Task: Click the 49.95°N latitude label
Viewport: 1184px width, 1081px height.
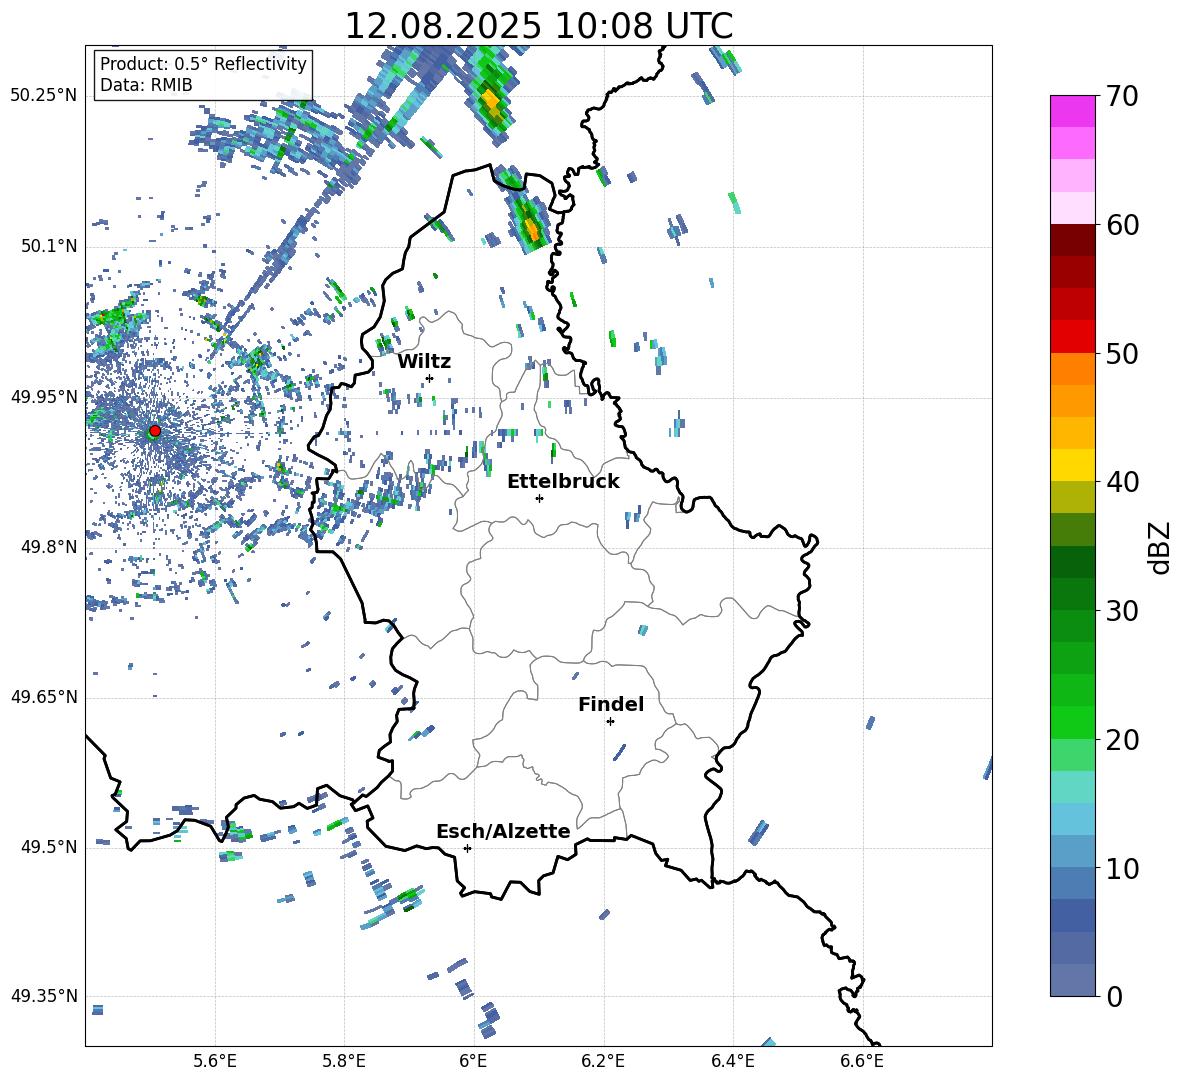Action: tap(44, 397)
